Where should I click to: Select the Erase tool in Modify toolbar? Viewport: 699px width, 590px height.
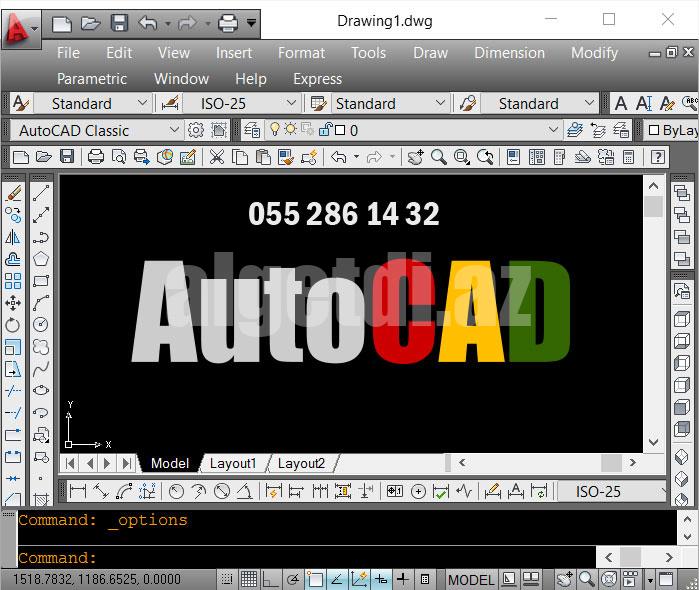(13, 194)
